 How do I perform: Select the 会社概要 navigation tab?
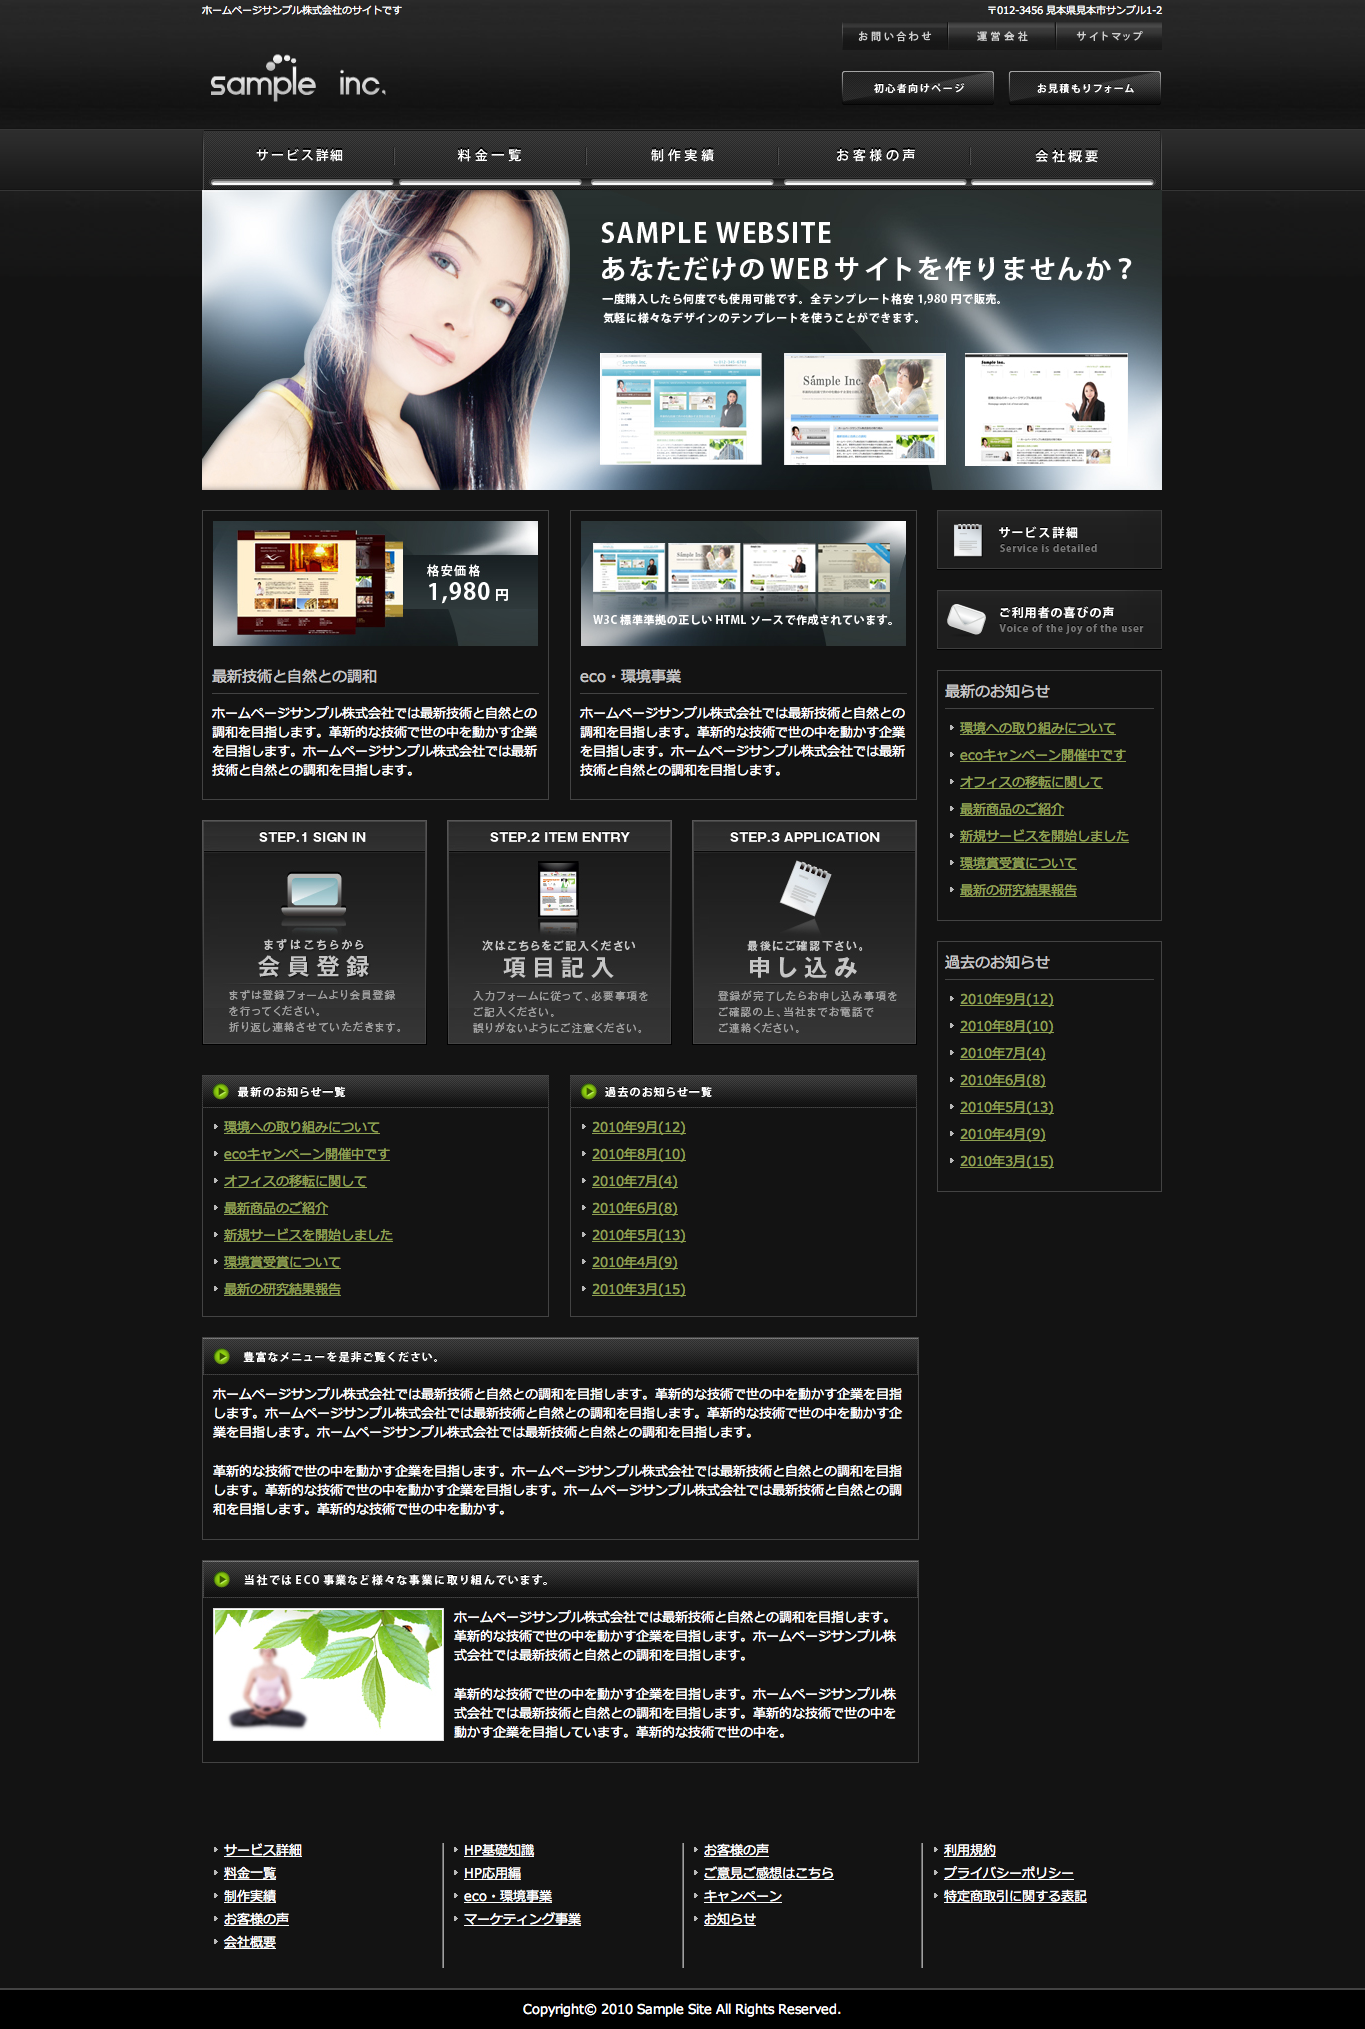[1066, 156]
